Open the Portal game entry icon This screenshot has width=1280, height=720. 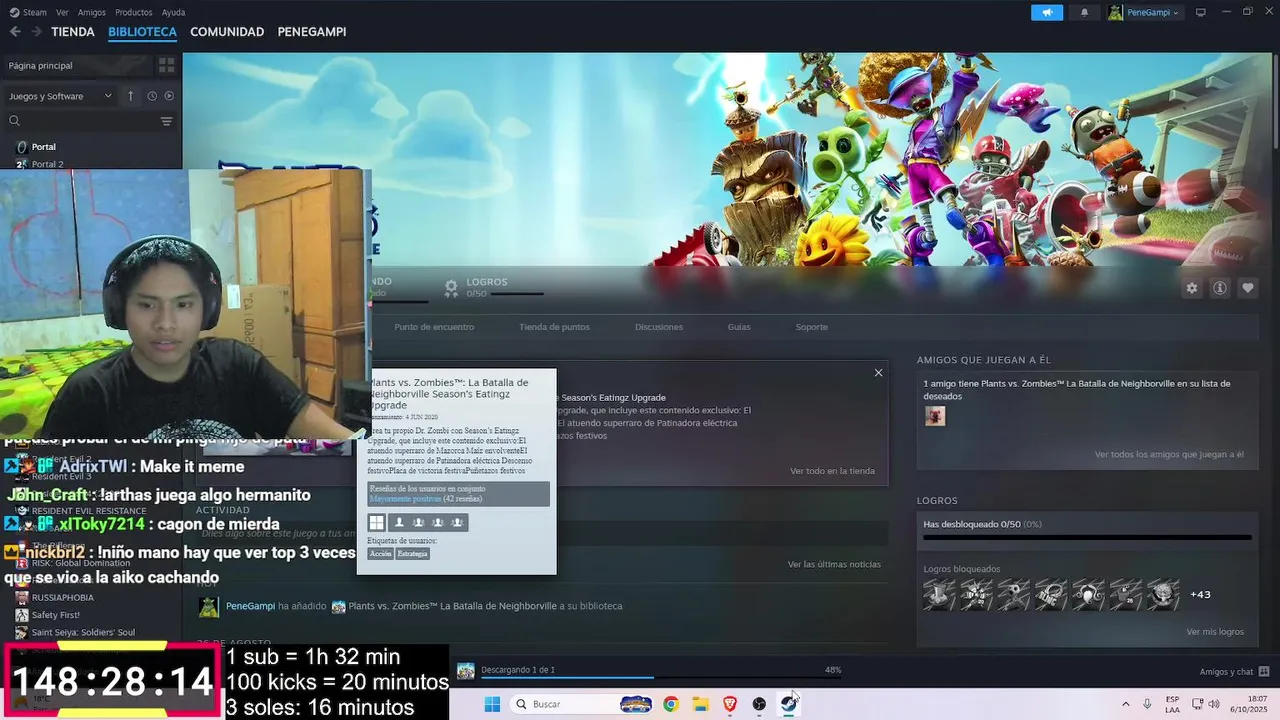(x=21, y=147)
